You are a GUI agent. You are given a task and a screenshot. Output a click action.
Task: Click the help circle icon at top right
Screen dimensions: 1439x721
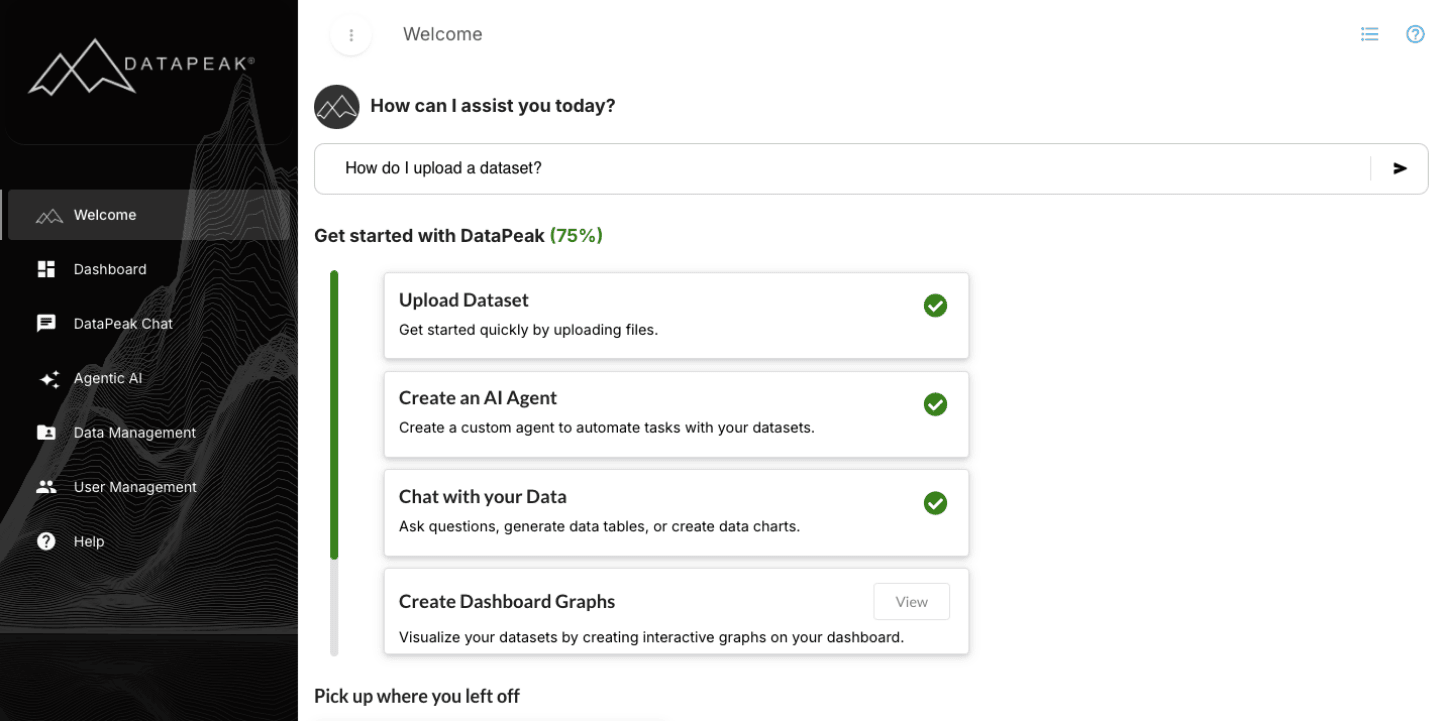(x=1415, y=33)
